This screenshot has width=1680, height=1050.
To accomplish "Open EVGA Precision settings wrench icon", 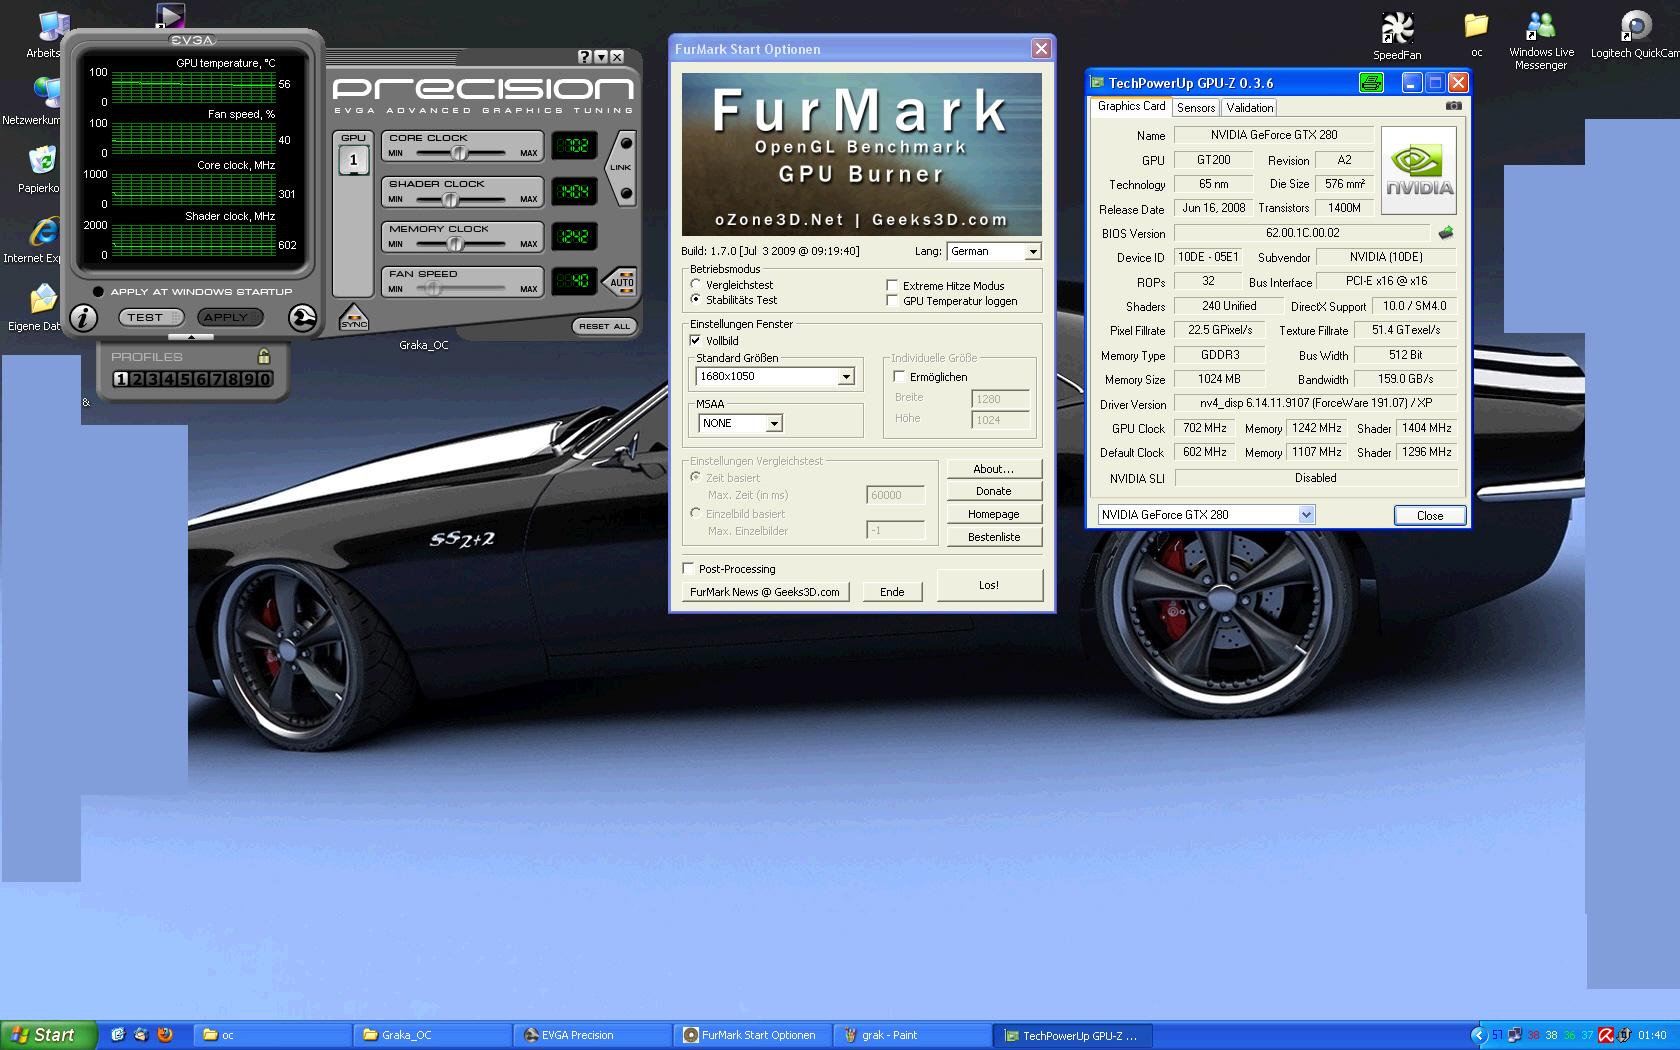I will (x=302, y=318).
